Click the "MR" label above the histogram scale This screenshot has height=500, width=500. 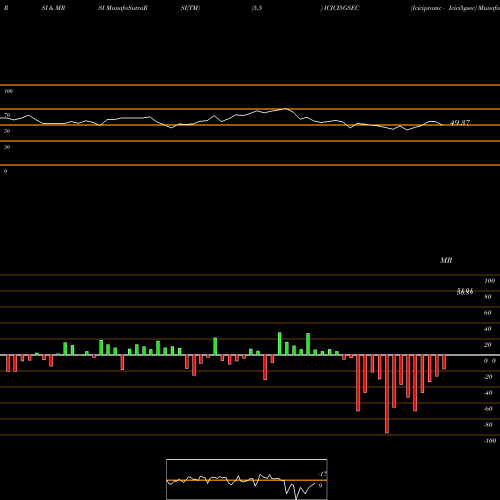click(446, 260)
